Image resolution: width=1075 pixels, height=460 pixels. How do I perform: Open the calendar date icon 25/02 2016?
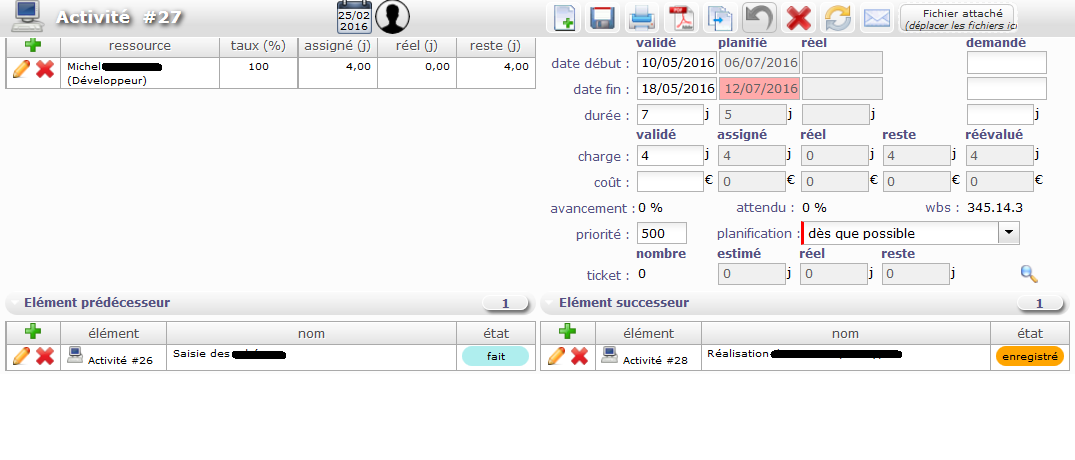(353, 17)
